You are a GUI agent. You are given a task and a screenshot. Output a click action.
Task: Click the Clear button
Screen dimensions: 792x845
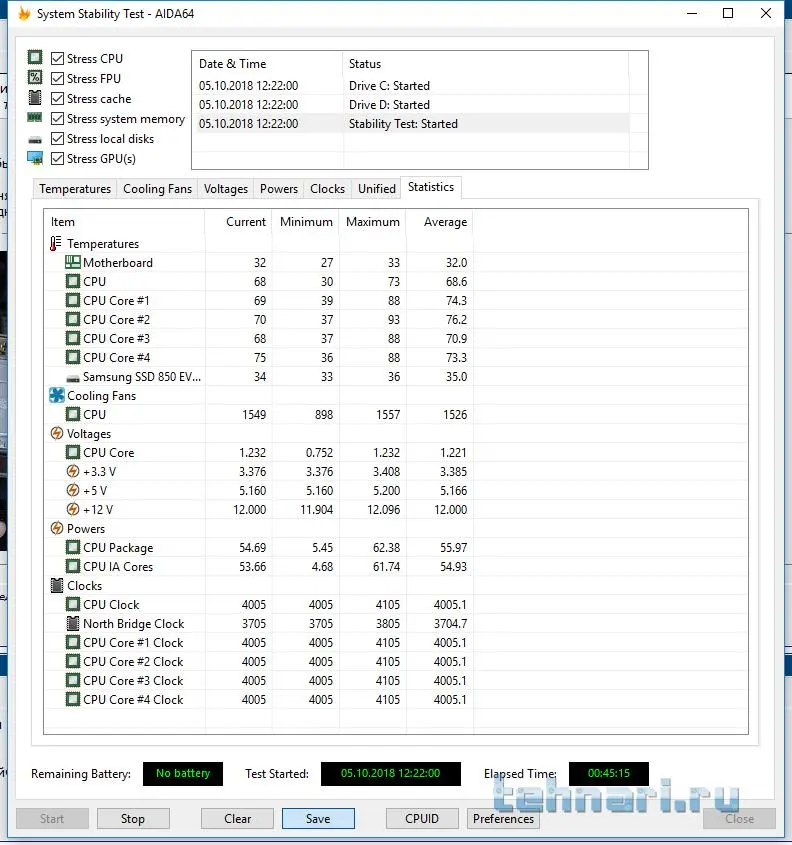pyautogui.click(x=237, y=819)
